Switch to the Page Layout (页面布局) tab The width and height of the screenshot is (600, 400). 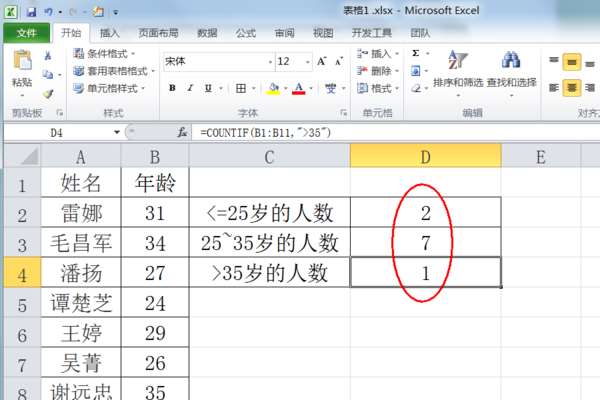(158, 33)
